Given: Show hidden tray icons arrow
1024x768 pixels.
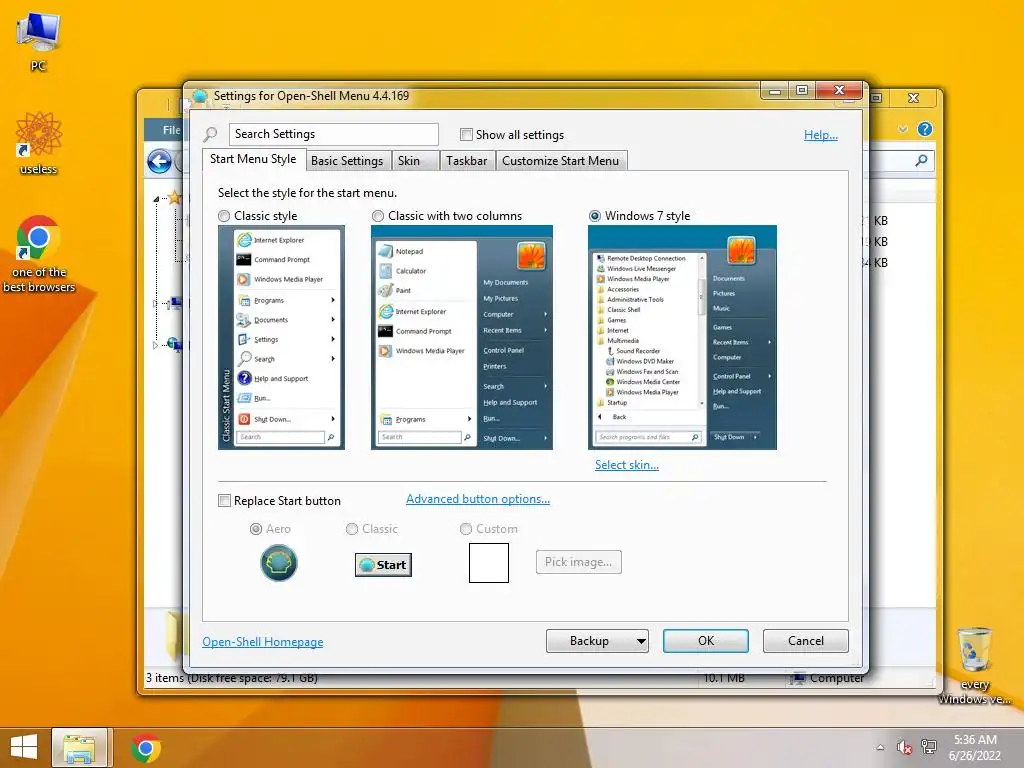Looking at the screenshot, I should pyautogui.click(x=880, y=747).
